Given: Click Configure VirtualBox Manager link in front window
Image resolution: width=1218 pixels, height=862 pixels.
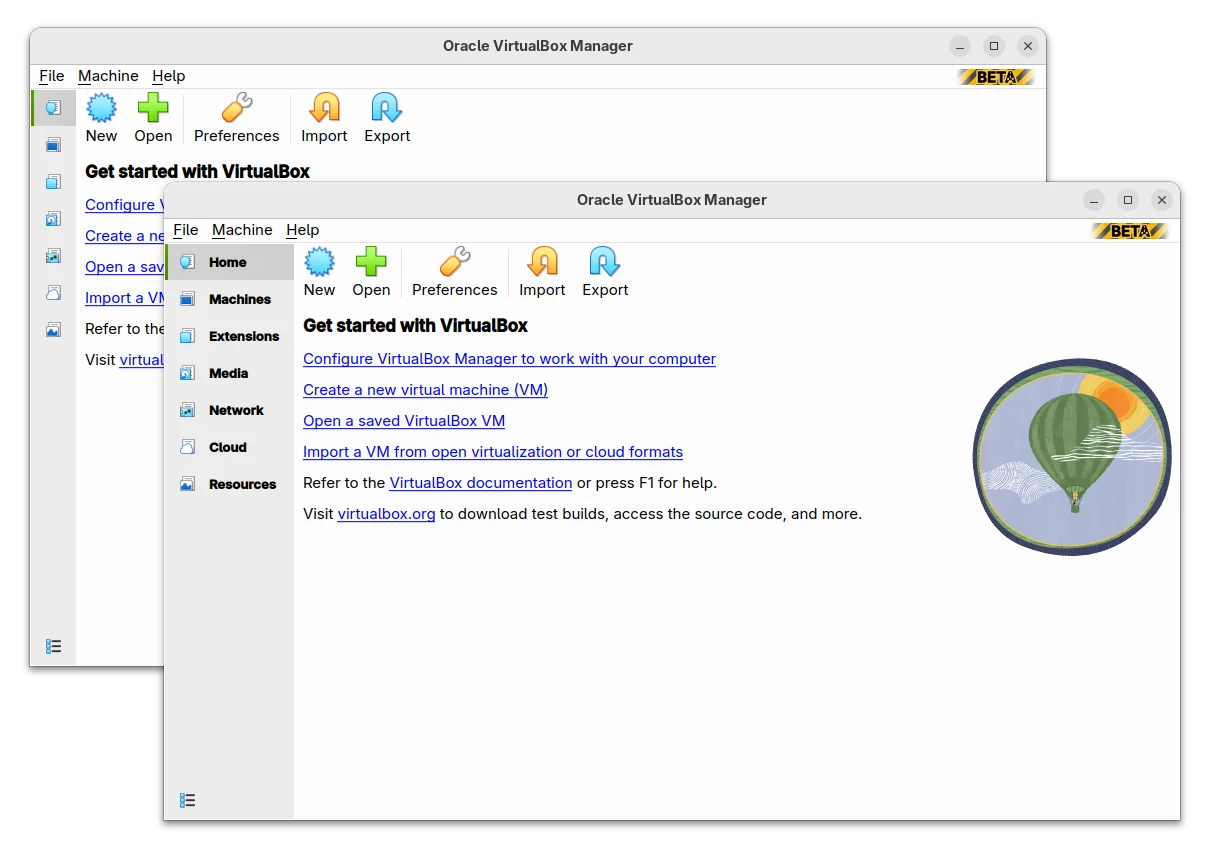Looking at the screenshot, I should (509, 358).
